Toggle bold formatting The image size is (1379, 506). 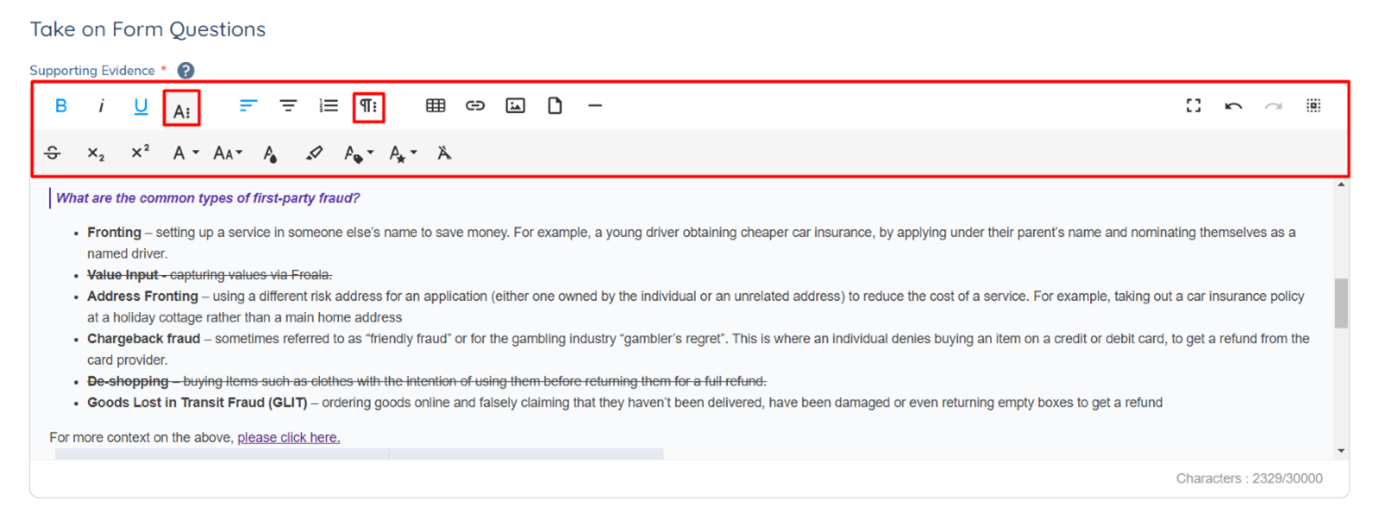[61, 106]
